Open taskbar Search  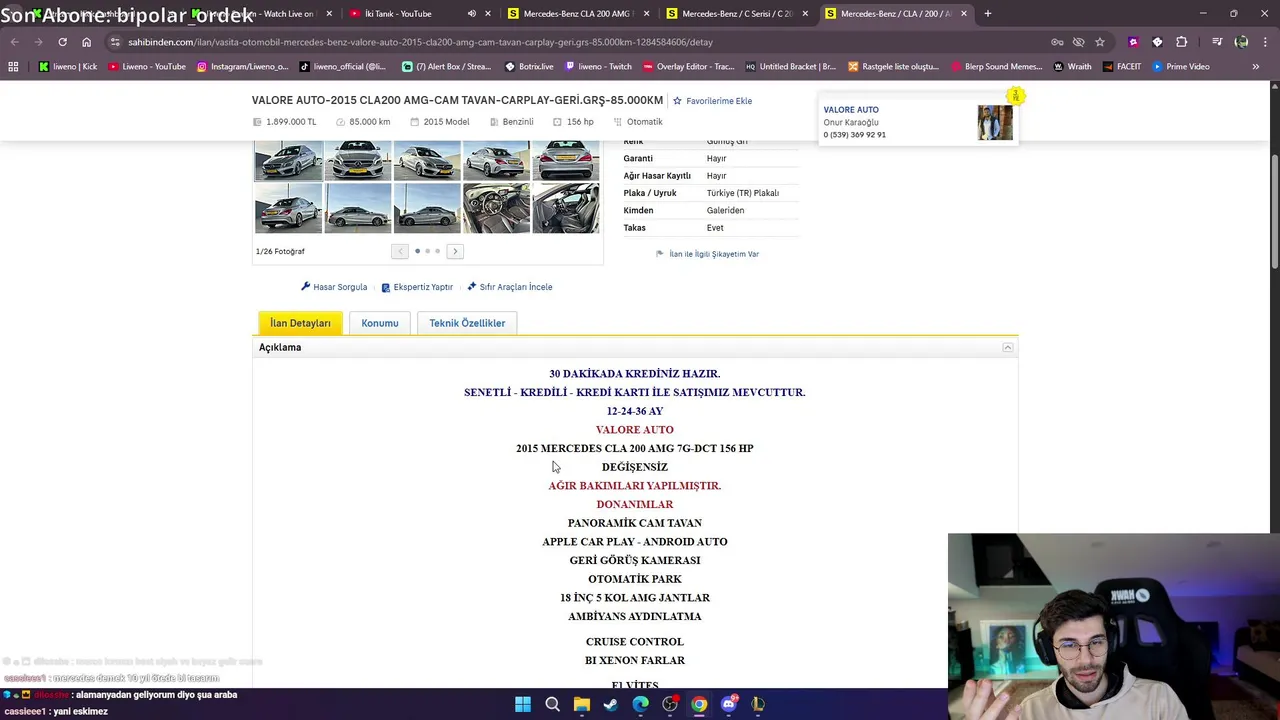tap(552, 704)
